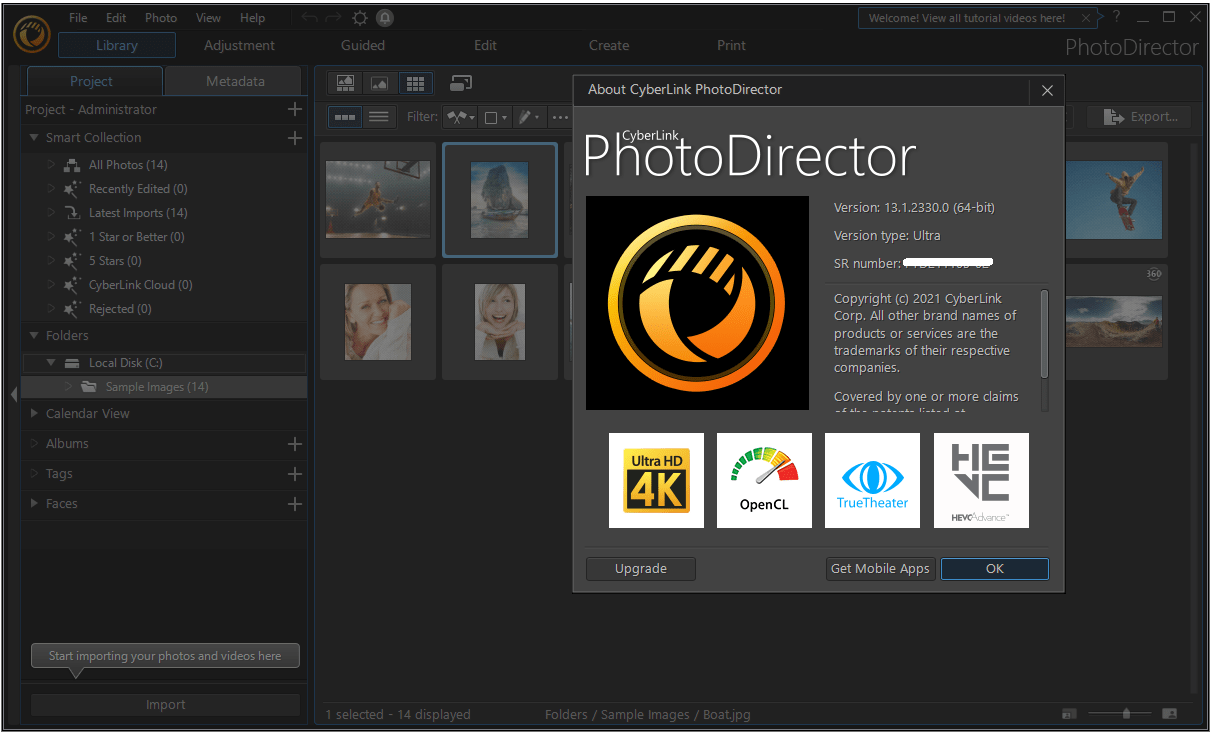This screenshot has width=1213, height=735.
Task: Click OK in the About dialog
Action: pyautogui.click(x=995, y=569)
